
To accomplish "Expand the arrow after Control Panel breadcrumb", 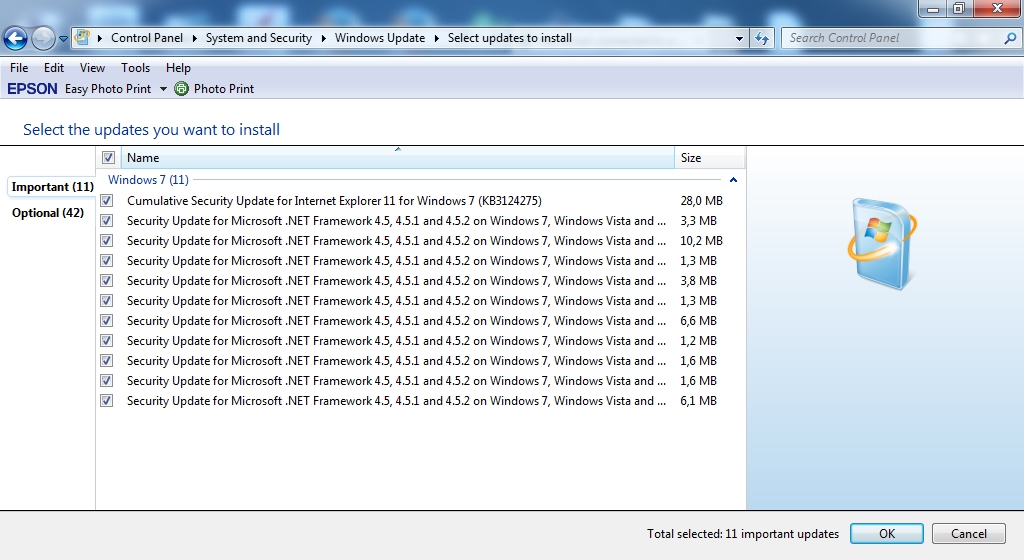I will [195, 39].
